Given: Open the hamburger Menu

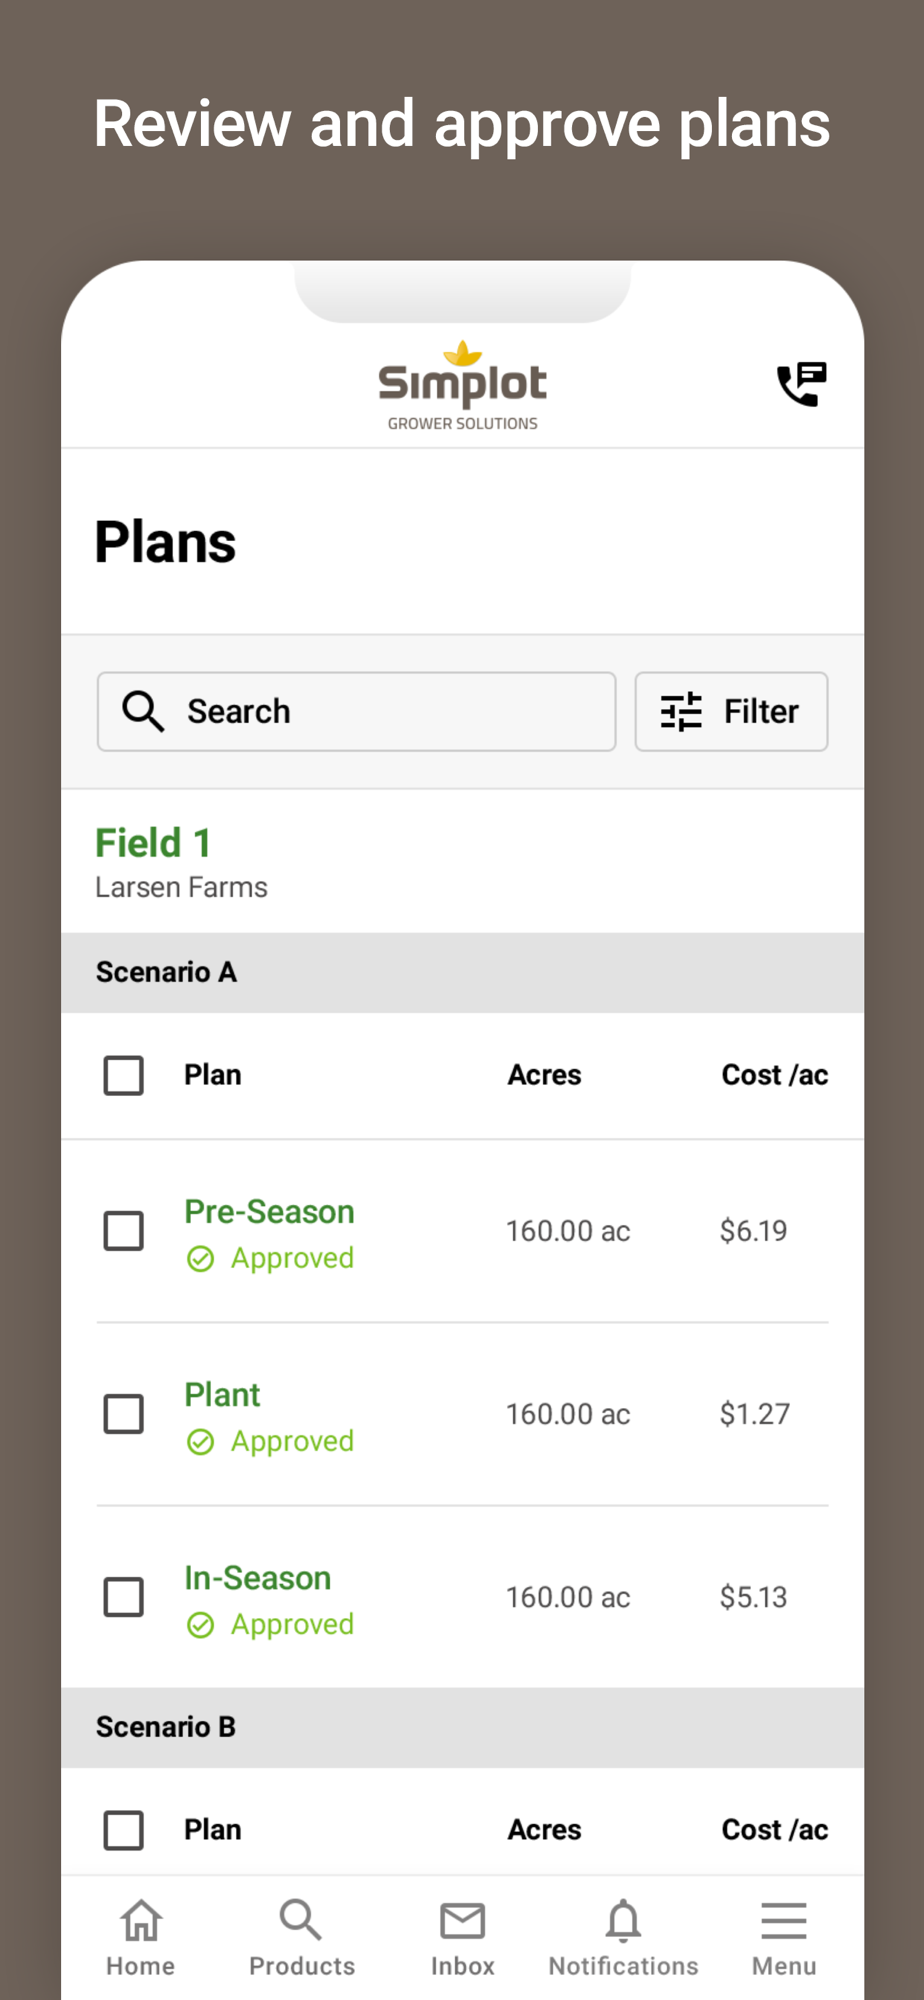Looking at the screenshot, I should pyautogui.click(x=784, y=1938).
